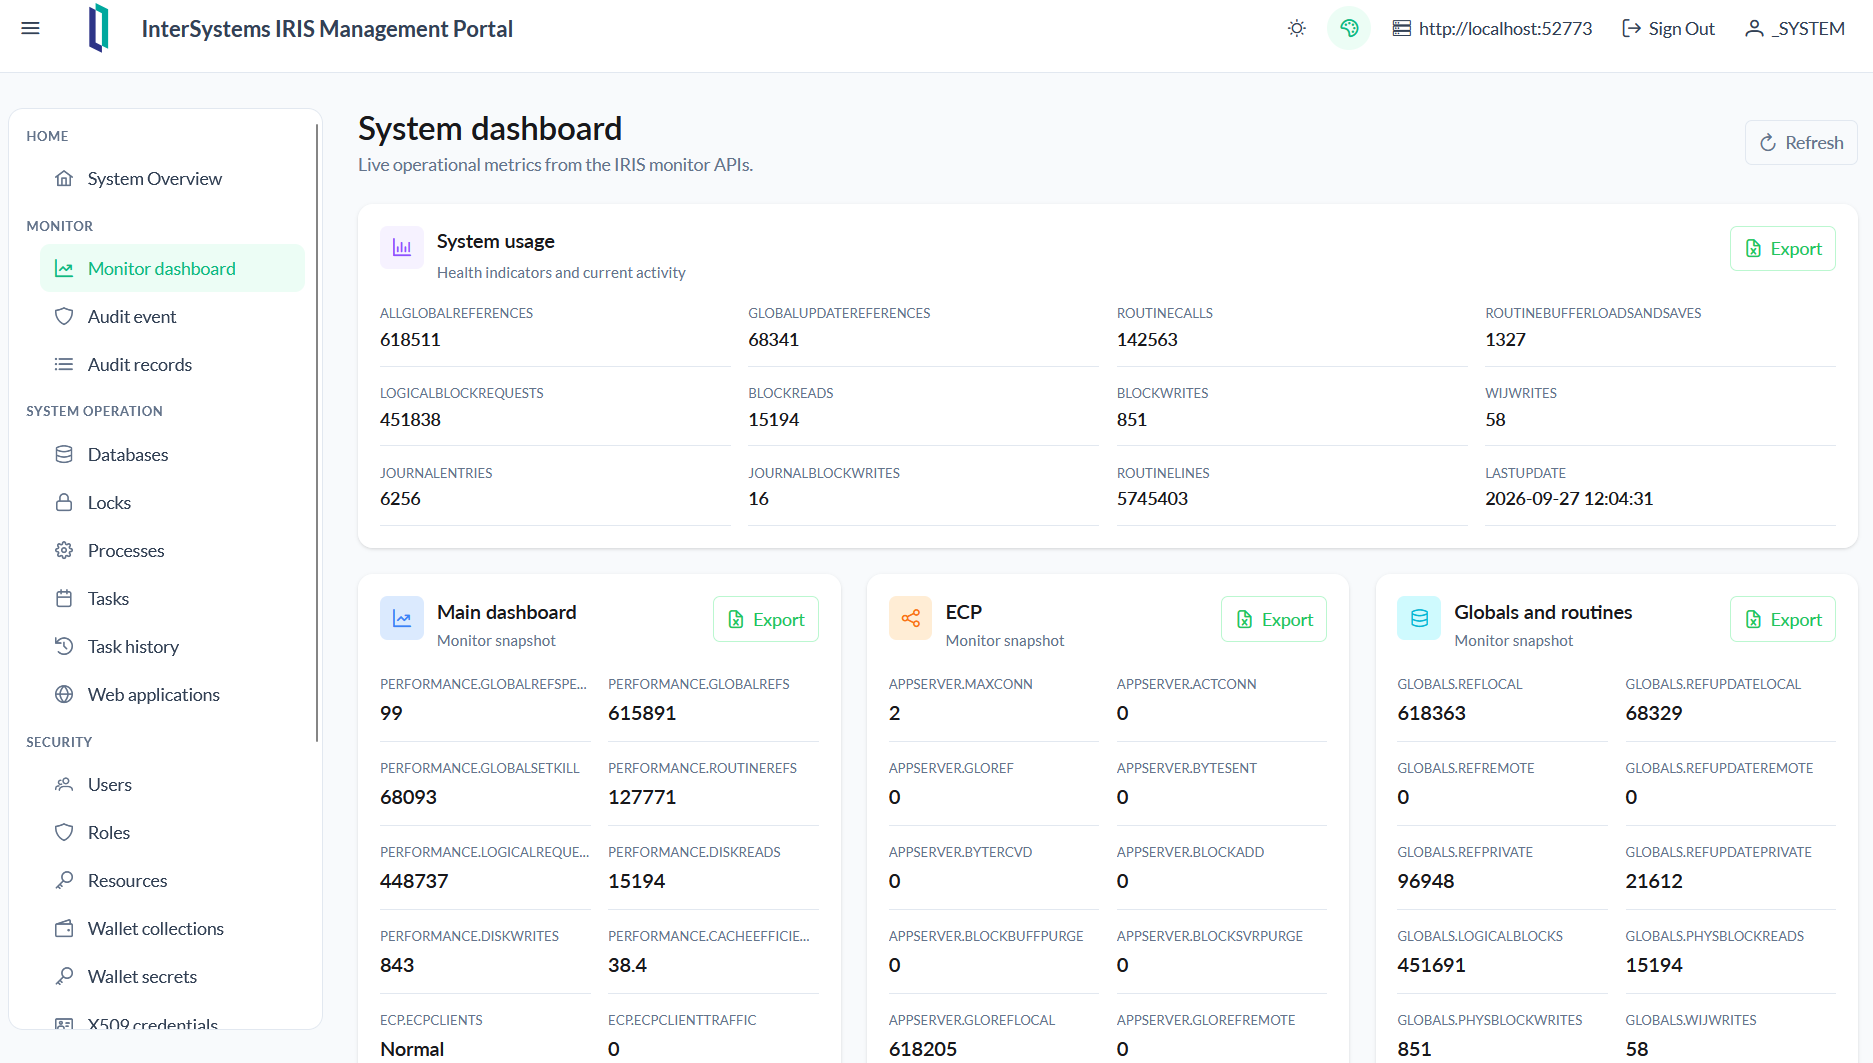
Task: Click the Roles shield icon
Action: pos(64,832)
